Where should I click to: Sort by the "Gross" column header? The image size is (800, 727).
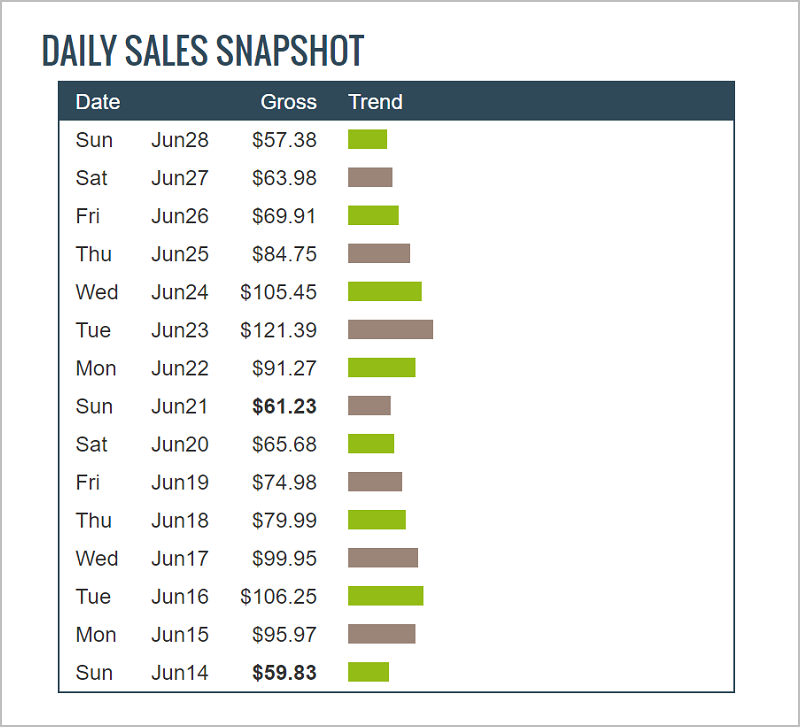point(288,102)
